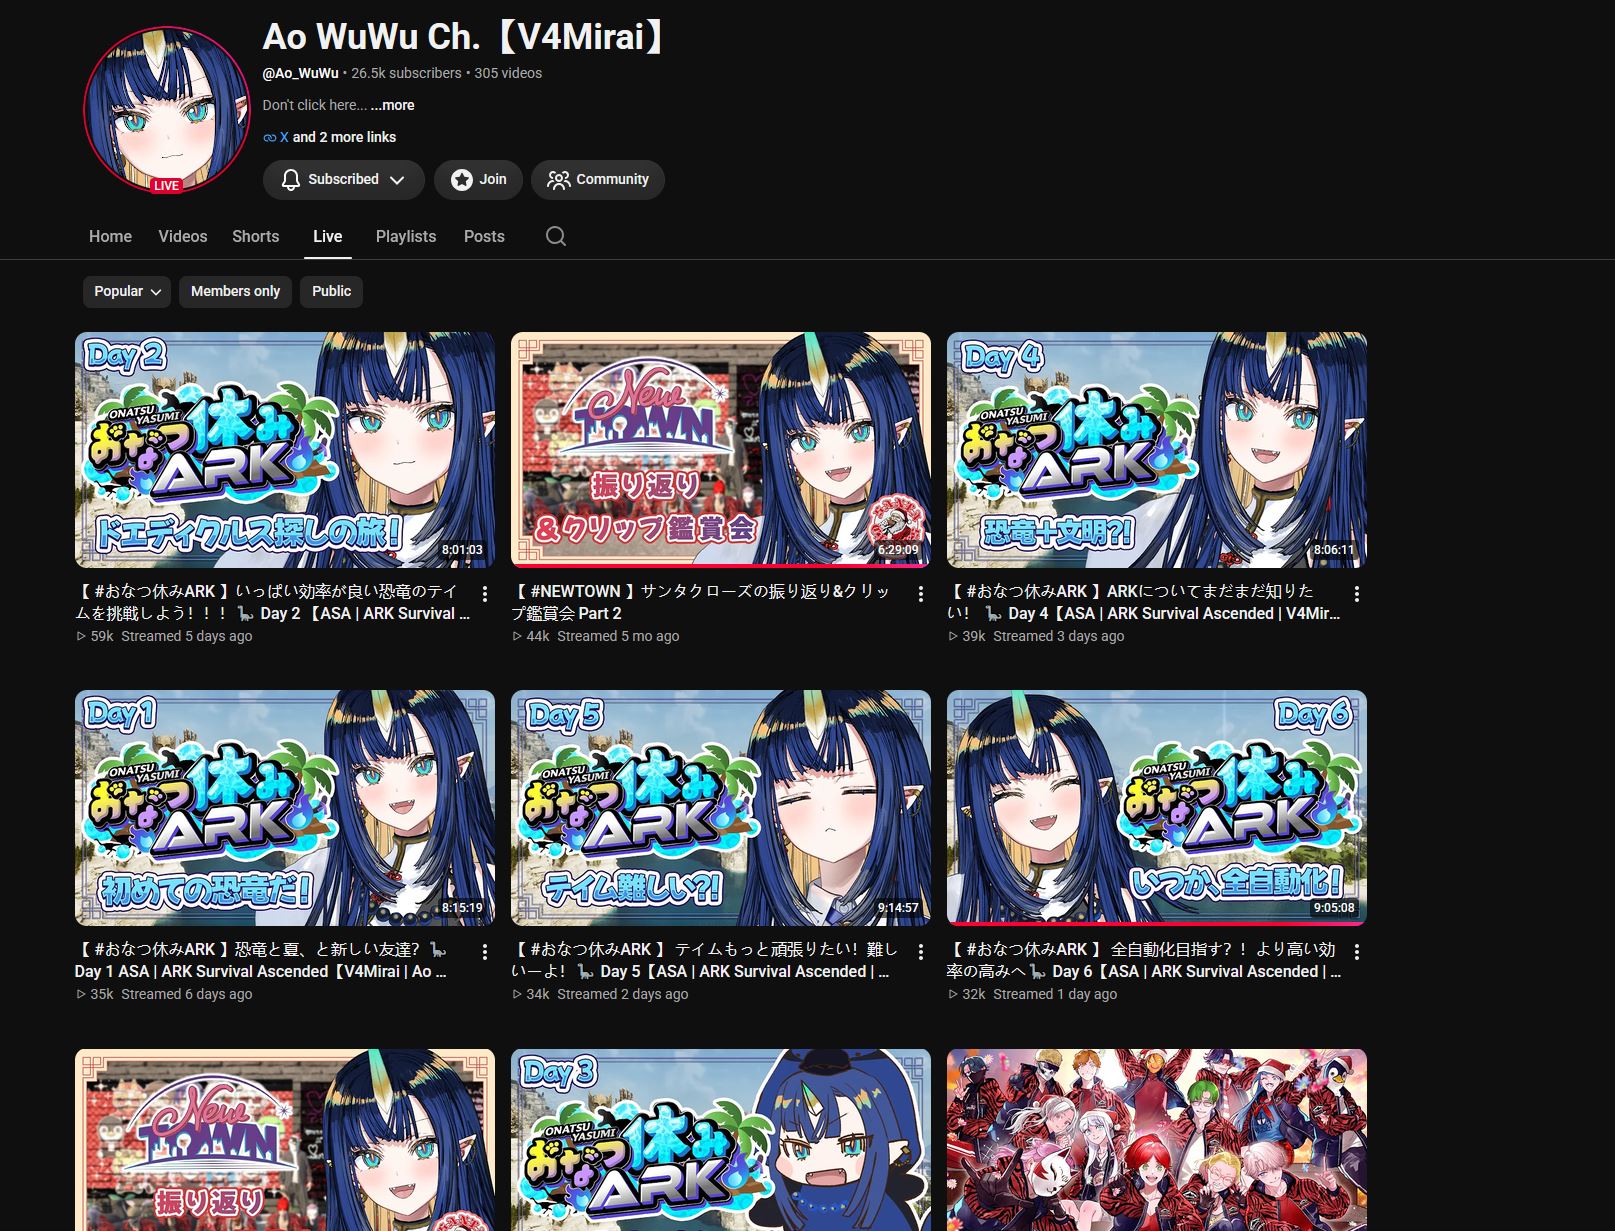Click "32k Streamed 1 day ago" text
Viewport: 1615px width, 1231px height.
(1033, 994)
